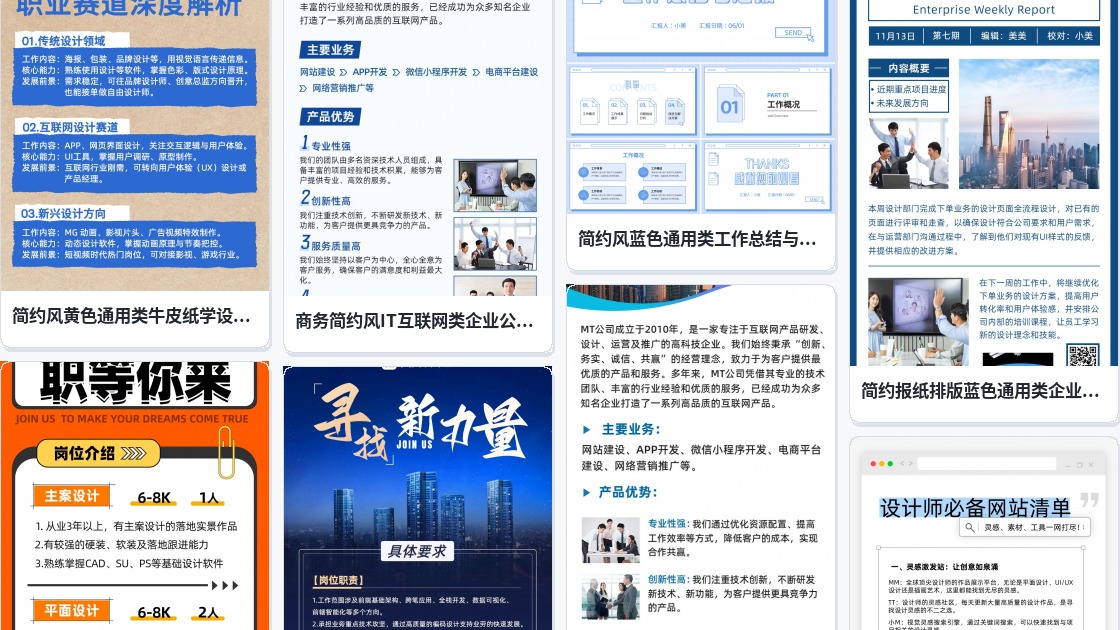Click the 产品优势 heading in IT template

click(330, 116)
